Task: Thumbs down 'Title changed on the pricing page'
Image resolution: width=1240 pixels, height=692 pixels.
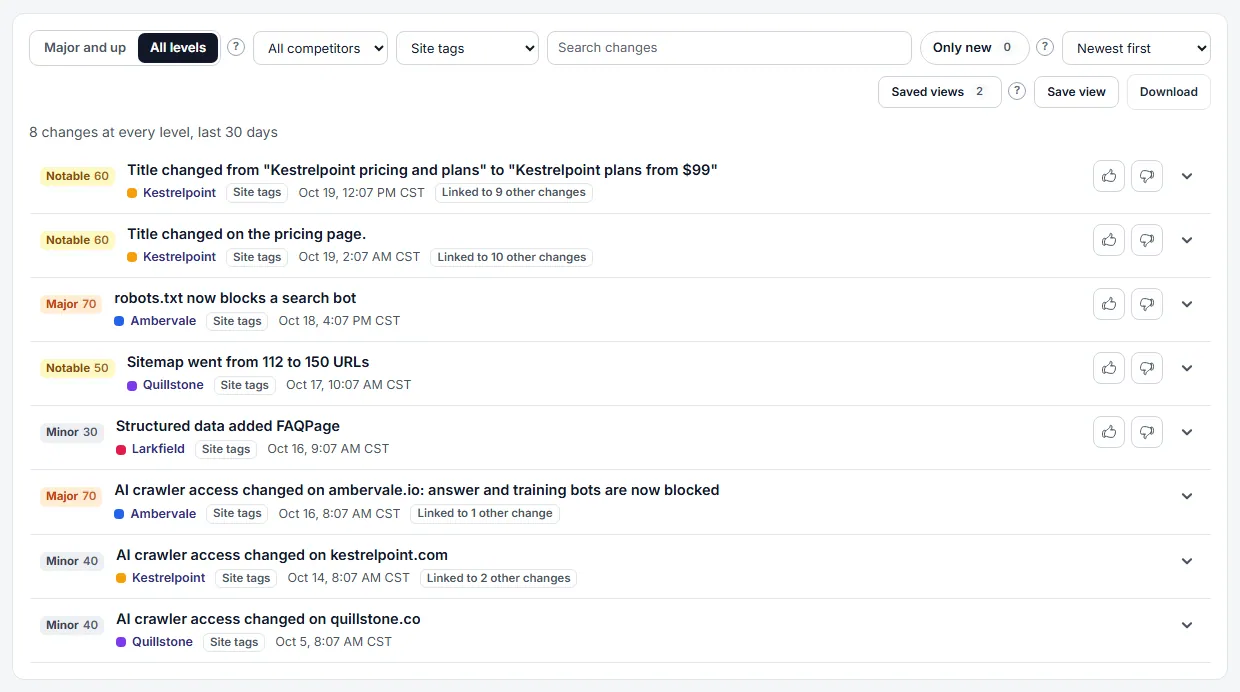Action: [x=1147, y=240]
